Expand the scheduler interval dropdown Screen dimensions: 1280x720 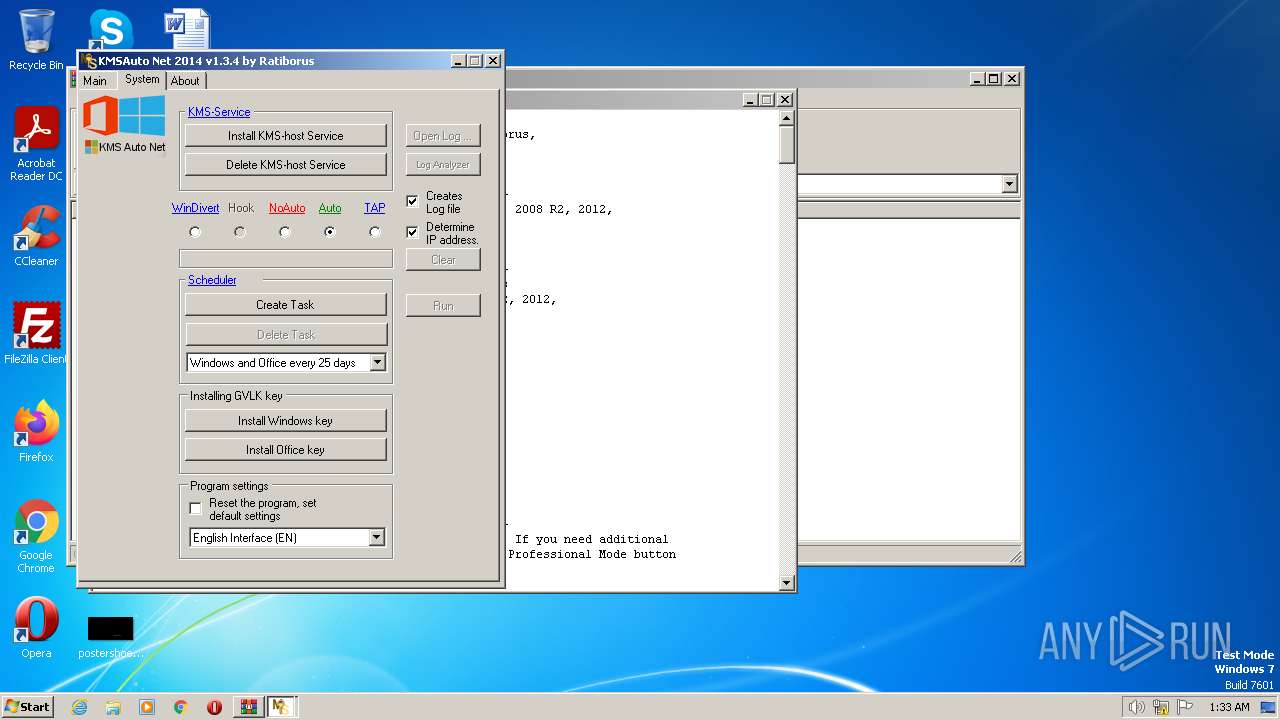377,363
